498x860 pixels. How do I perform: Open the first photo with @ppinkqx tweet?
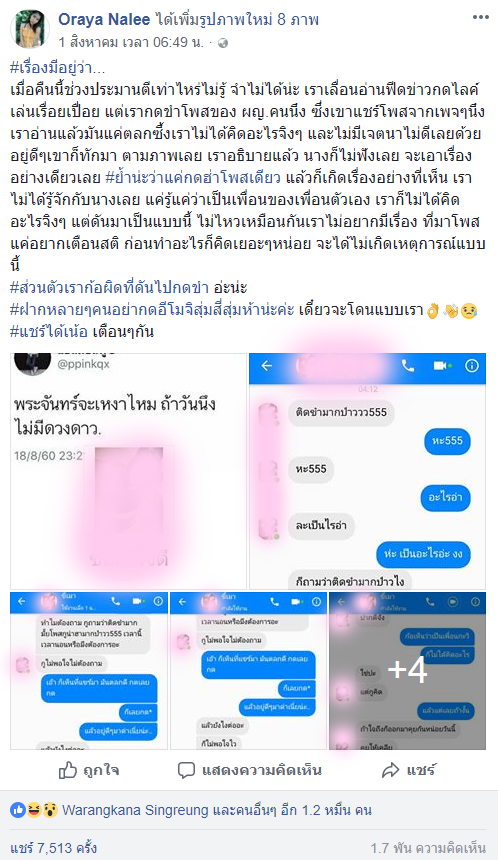128,471
